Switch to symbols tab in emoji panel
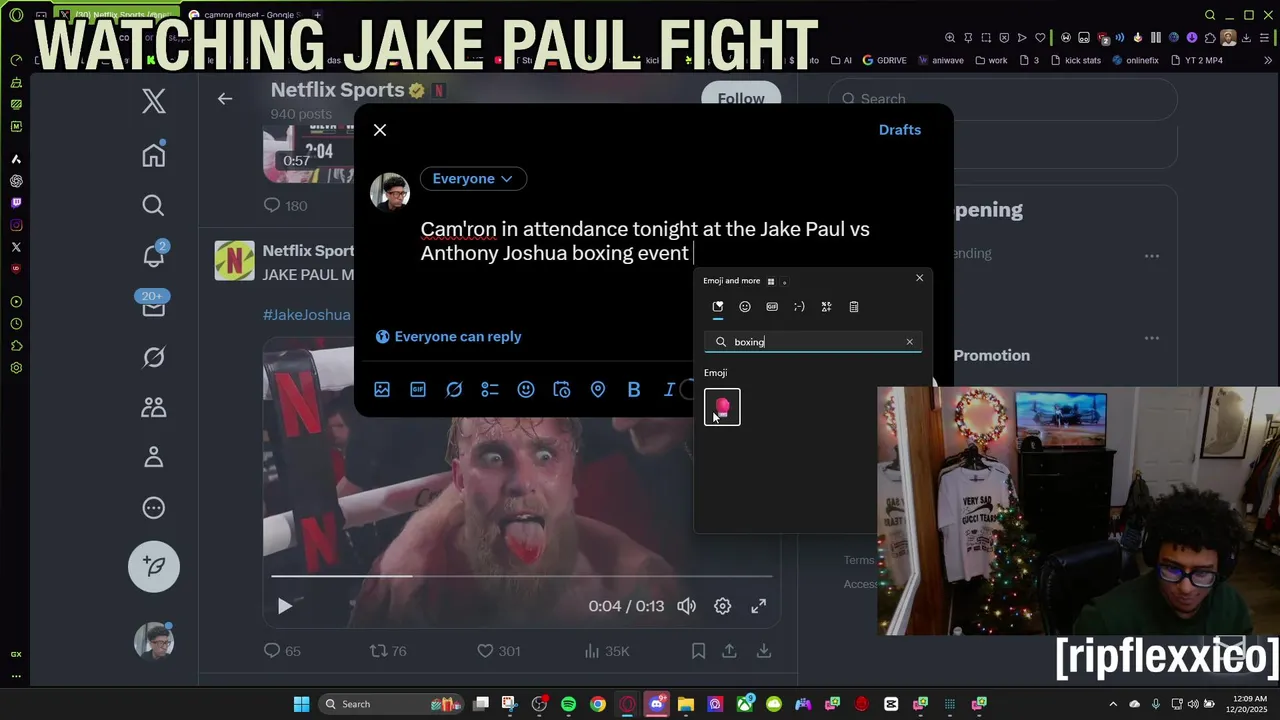1280x720 pixels. pos(826,307)
